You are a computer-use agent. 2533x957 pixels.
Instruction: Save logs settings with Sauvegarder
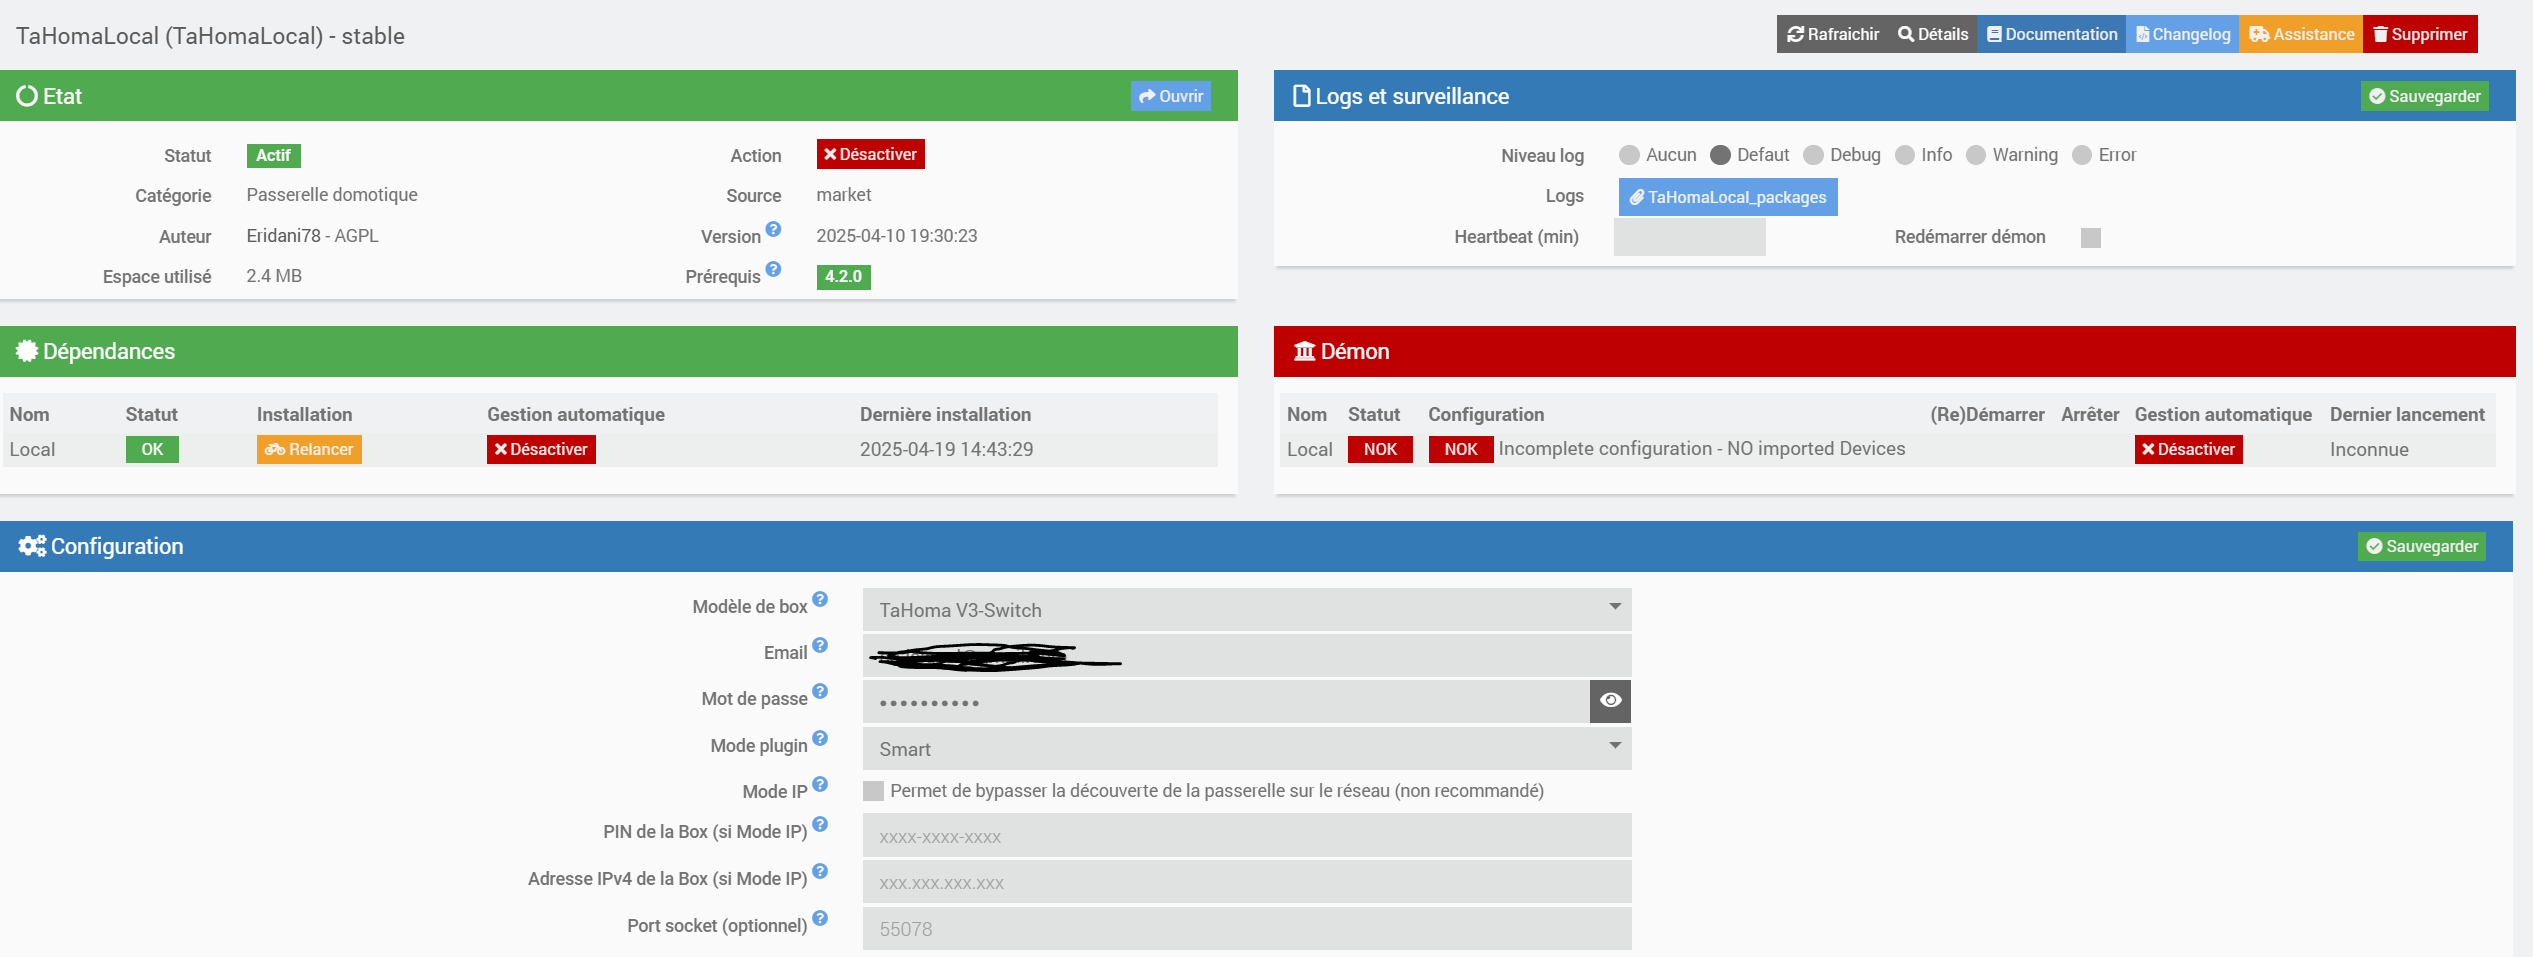(x=2425, y=96)
